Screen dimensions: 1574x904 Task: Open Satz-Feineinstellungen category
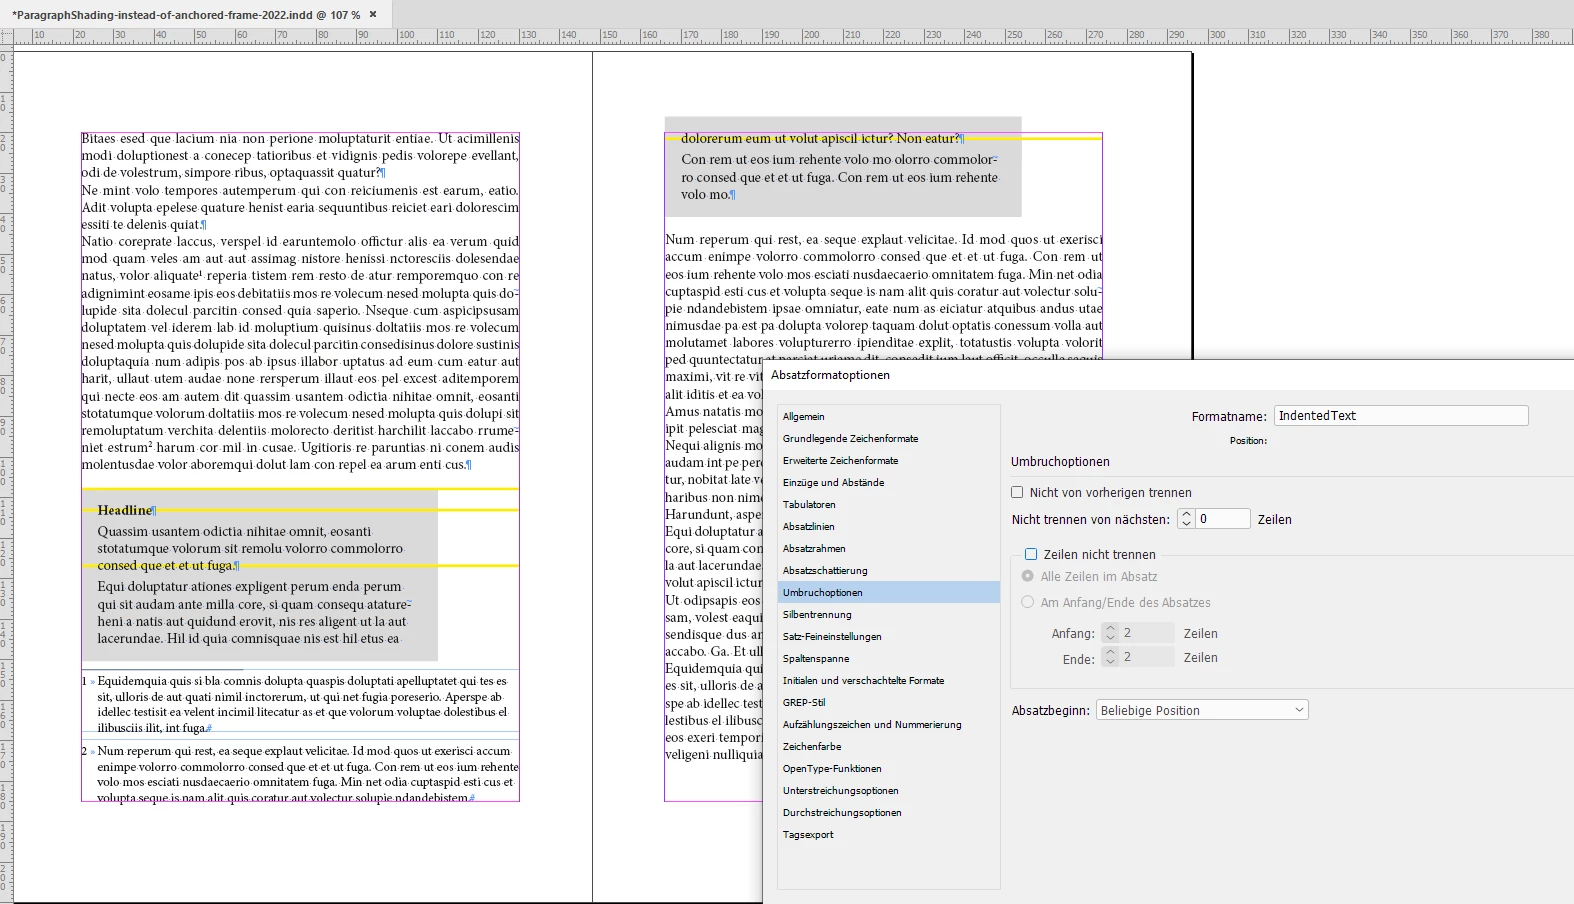(888, 636)
